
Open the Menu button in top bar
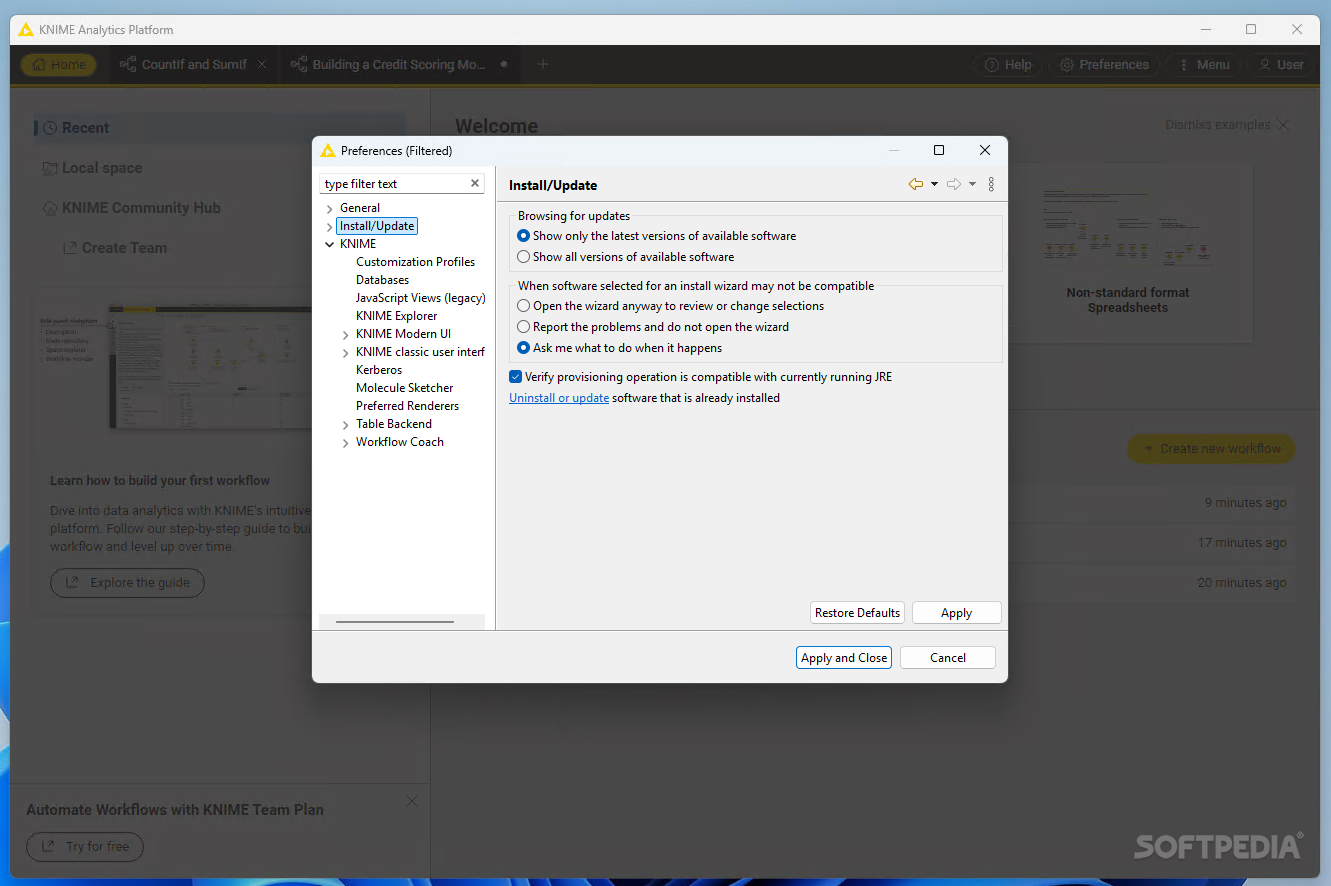pos(1203,65)
